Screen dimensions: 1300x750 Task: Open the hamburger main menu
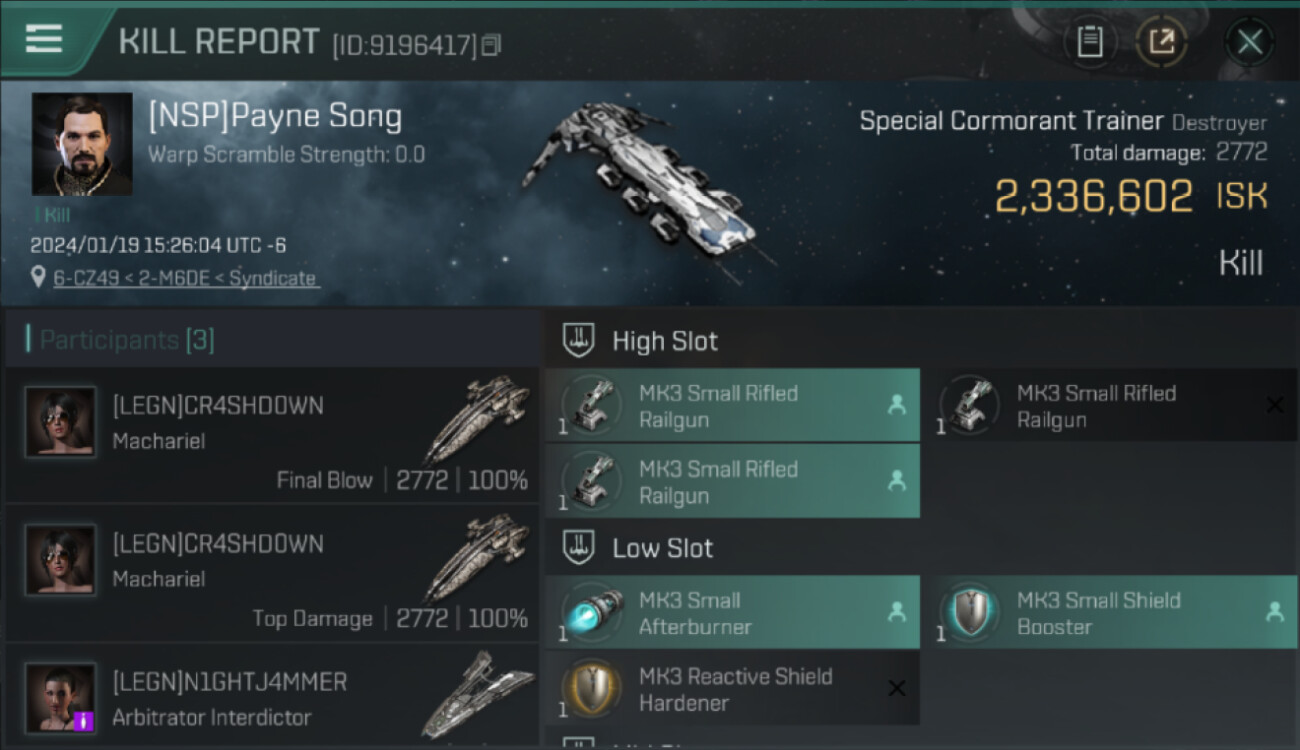click(44, 39)
